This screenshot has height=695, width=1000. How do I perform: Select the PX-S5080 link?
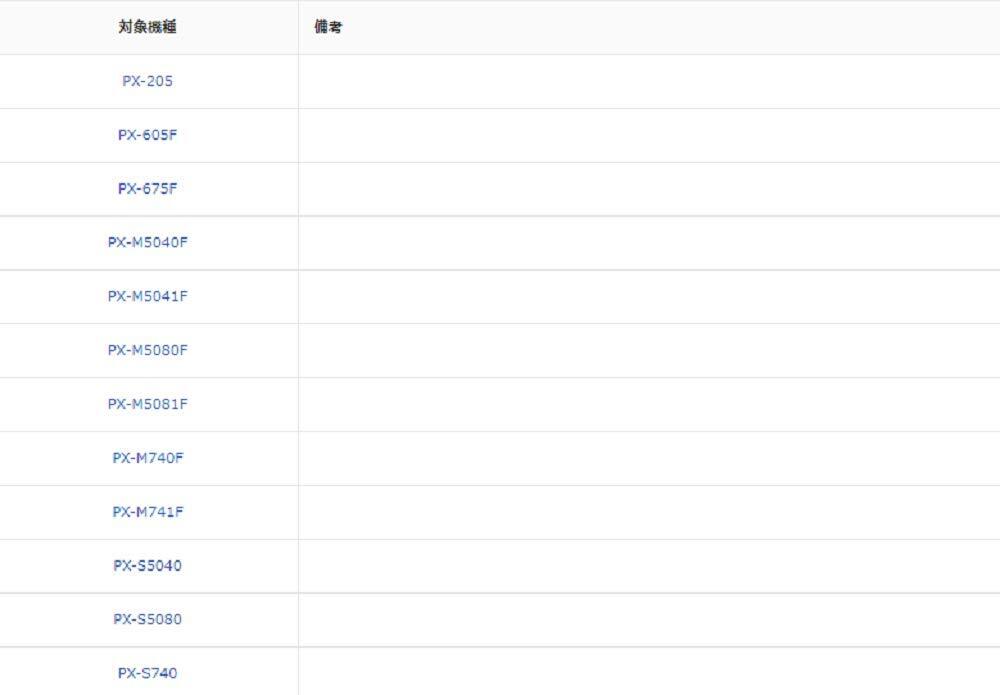pyautogui.click(x=147, y=619)
